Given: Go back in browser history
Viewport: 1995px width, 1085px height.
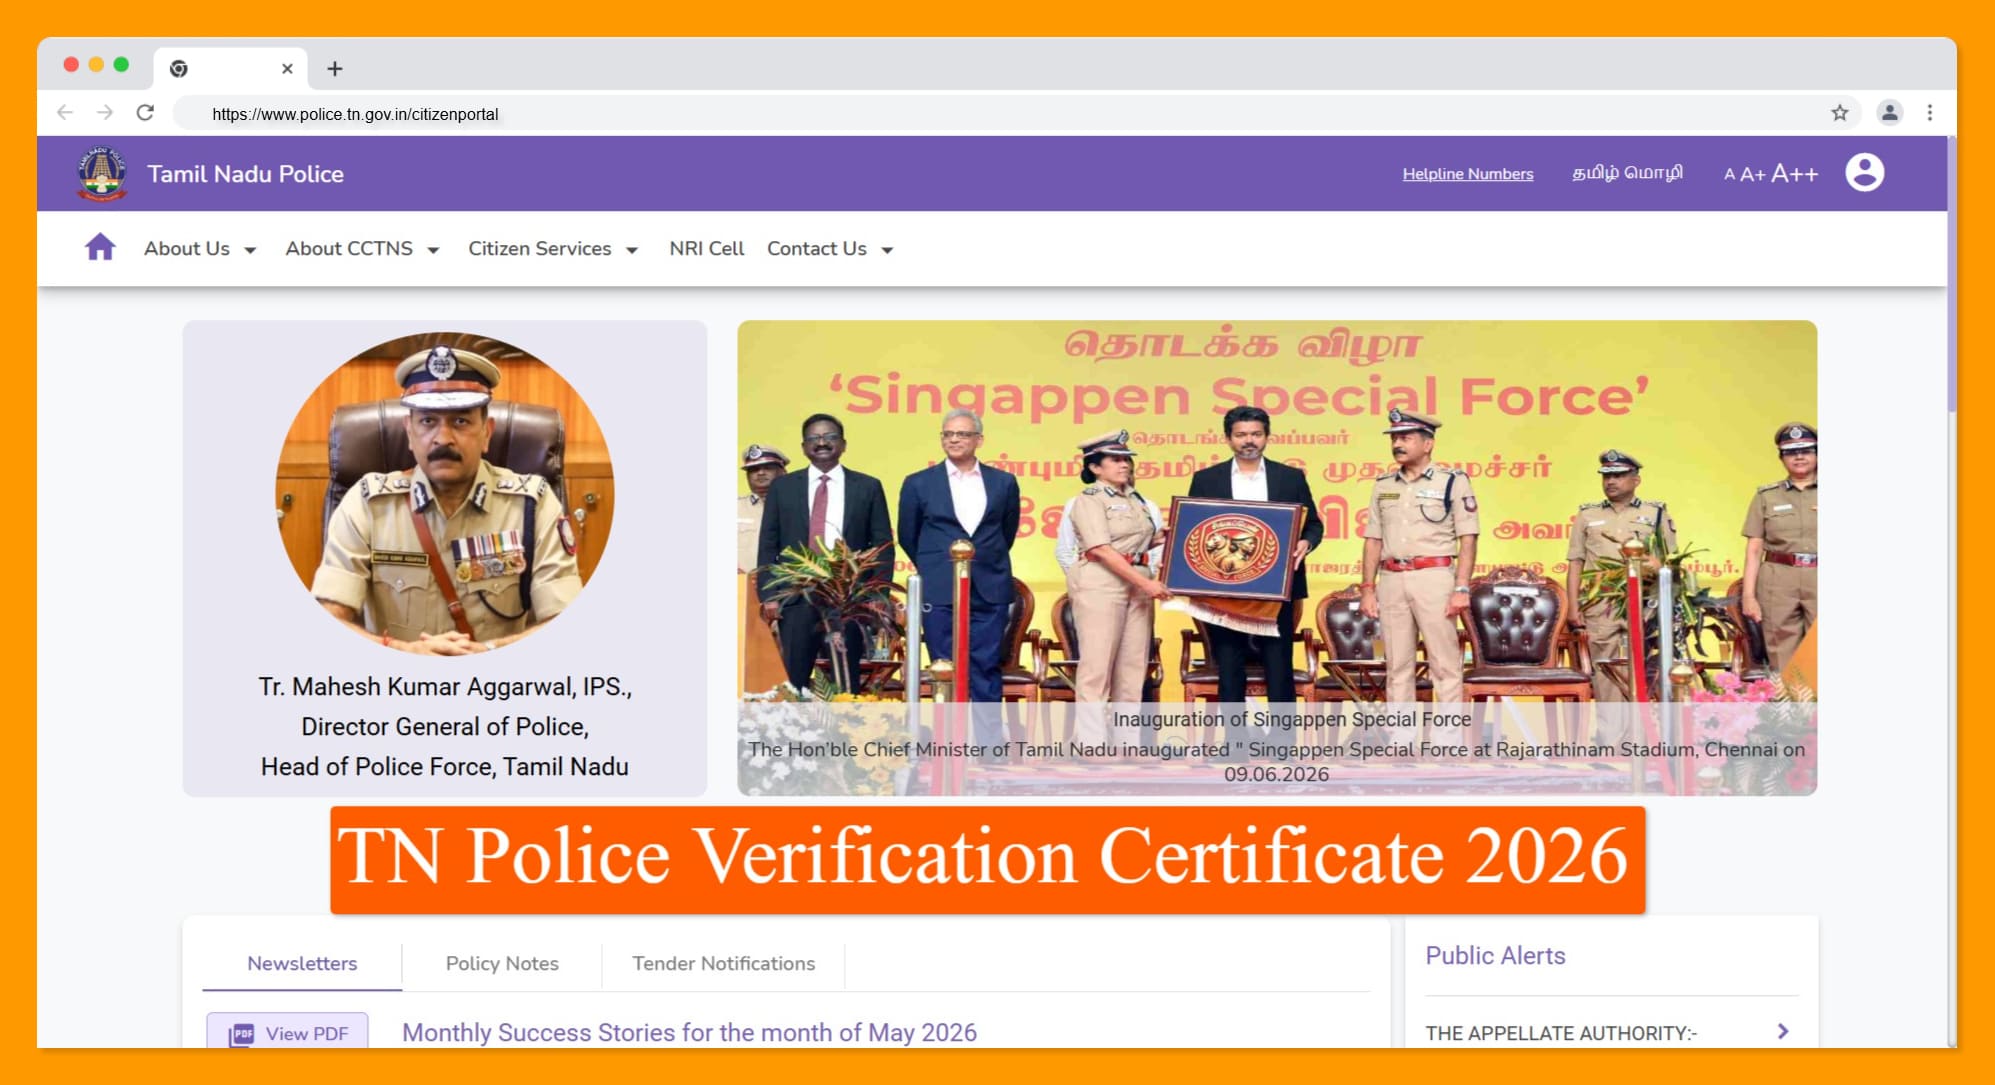Looking at the screenshot, I should click(x=65, y=112).
